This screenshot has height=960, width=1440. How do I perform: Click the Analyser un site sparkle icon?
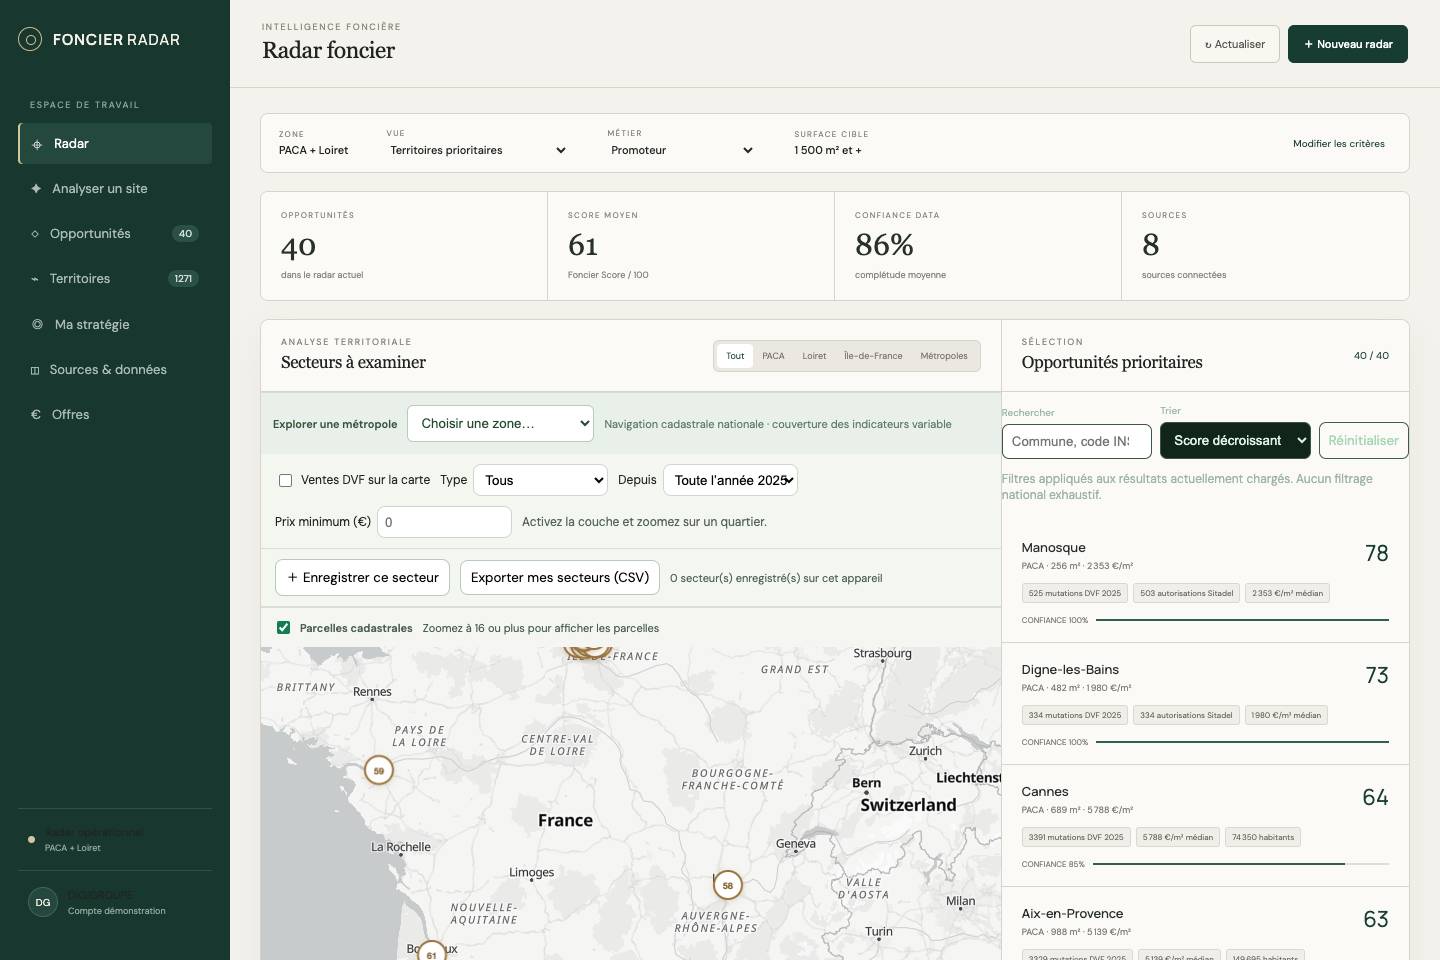point(36,189)
